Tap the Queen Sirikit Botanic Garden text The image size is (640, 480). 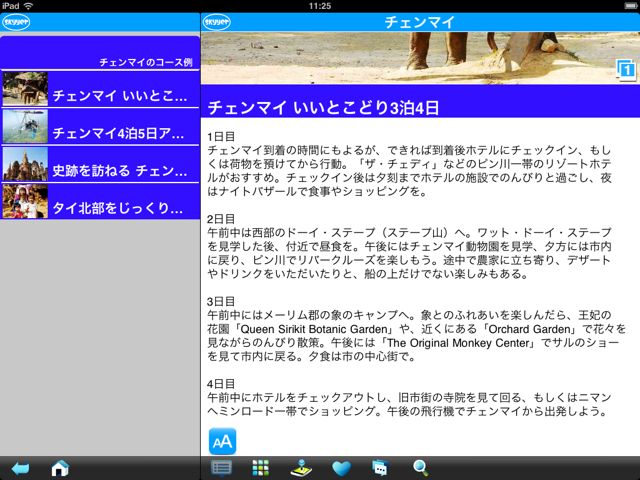tap(313, 329)
